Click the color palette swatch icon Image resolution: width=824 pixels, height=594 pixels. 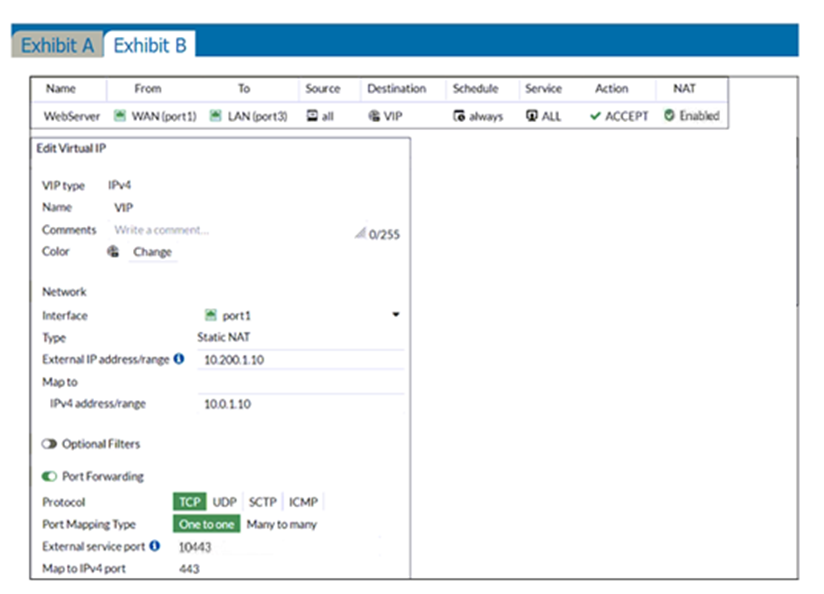113,252
